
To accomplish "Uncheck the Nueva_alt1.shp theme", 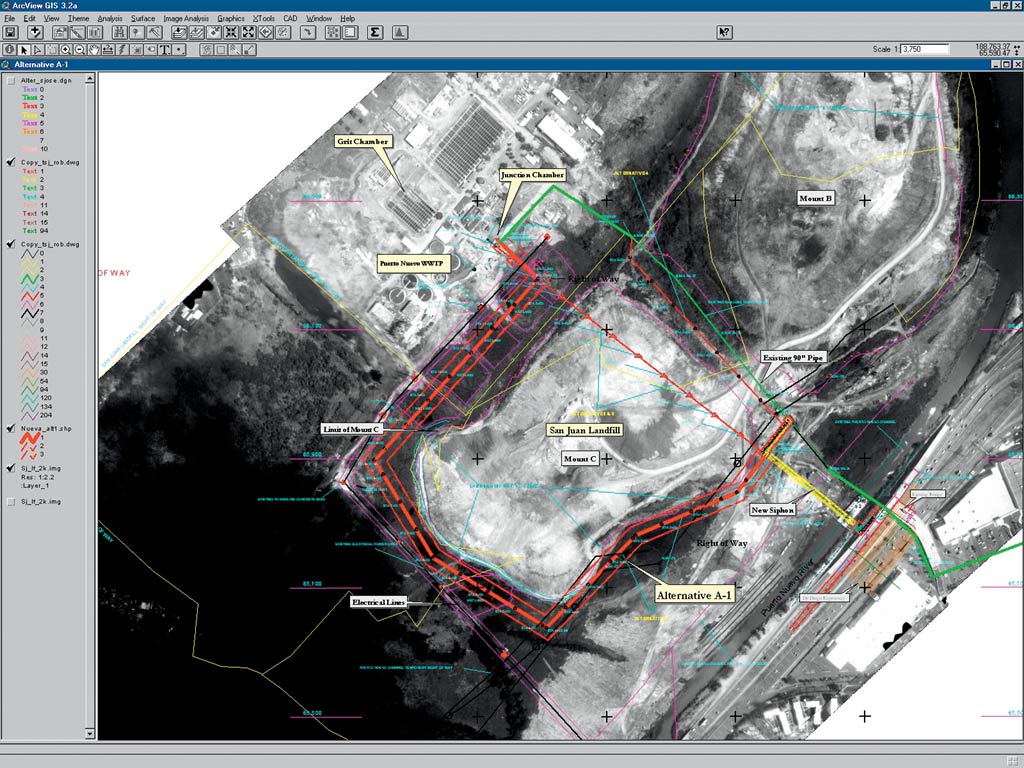I will tap(10, 429).
